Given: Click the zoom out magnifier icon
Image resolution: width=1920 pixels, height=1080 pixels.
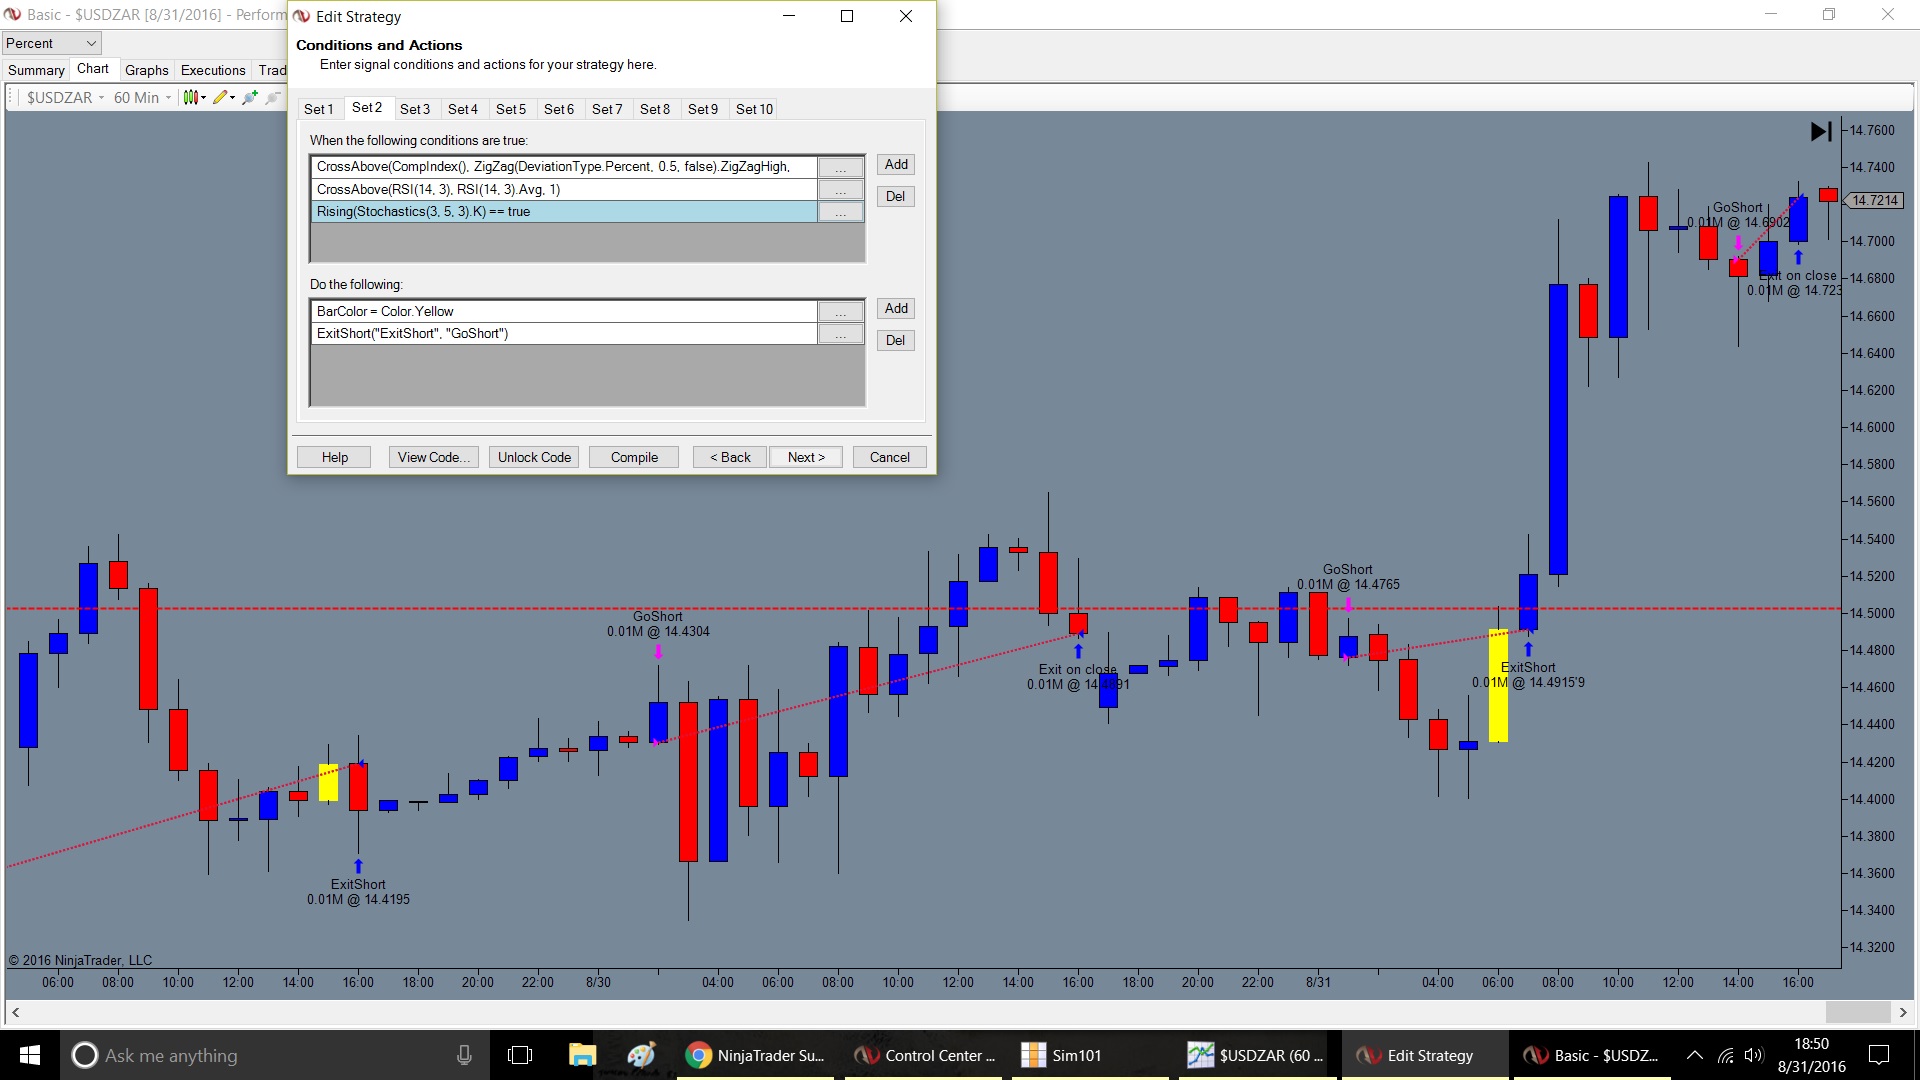Looking at the screenshot, I should [272, 97].
